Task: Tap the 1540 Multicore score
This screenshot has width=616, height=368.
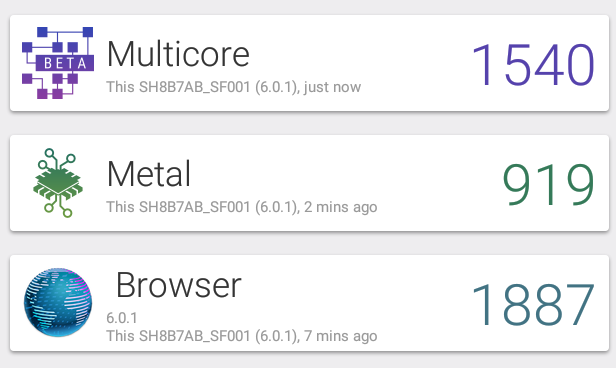Action: click(533, 65)
